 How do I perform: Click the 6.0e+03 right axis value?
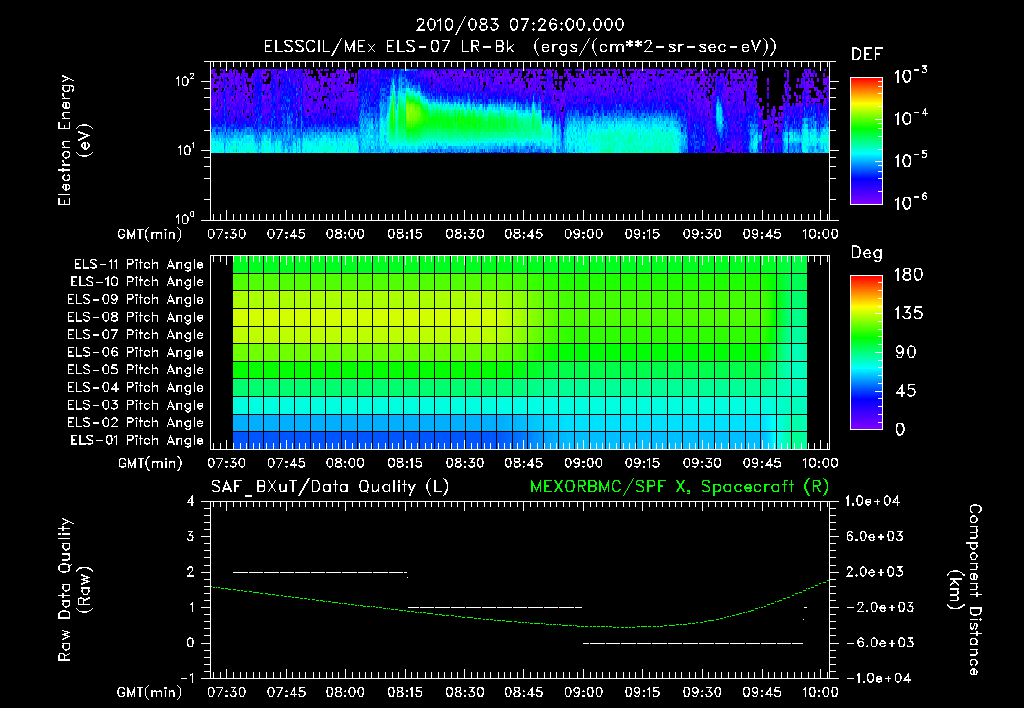pyautogui.click(x=875, y=536)
